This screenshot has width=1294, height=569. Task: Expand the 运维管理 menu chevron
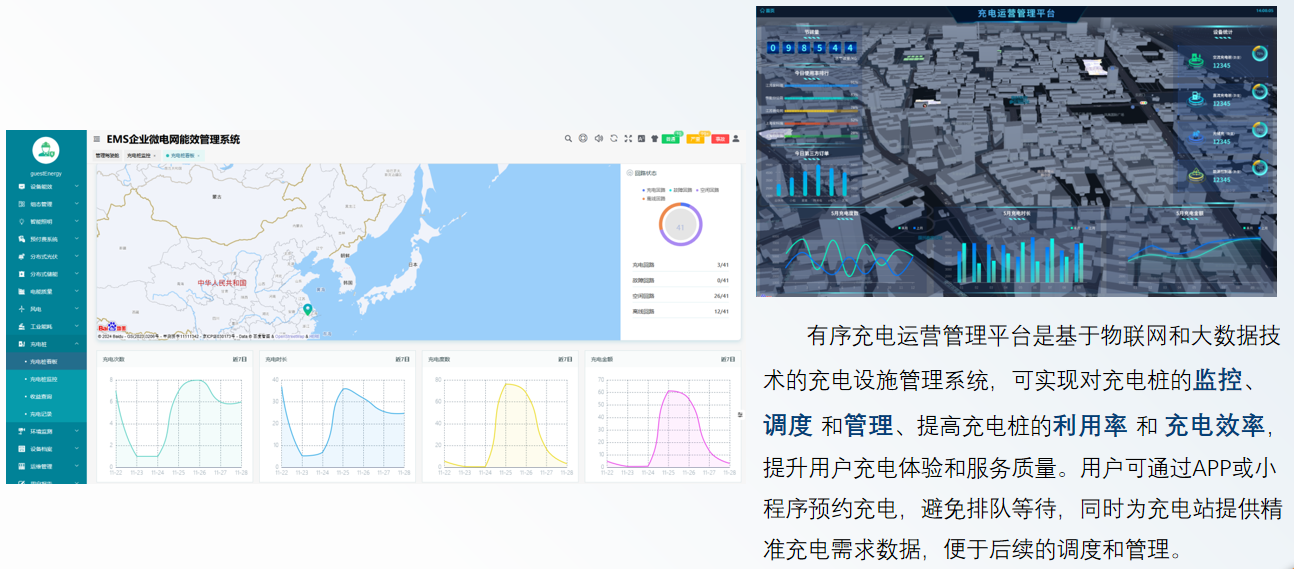tap(76, 466)
